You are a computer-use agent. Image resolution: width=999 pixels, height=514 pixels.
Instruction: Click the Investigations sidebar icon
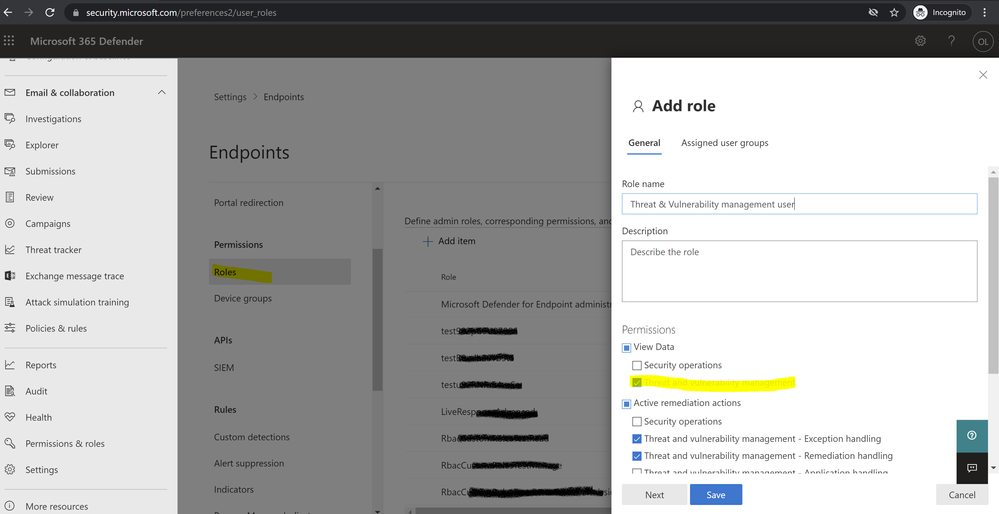(x=10, y=118)
